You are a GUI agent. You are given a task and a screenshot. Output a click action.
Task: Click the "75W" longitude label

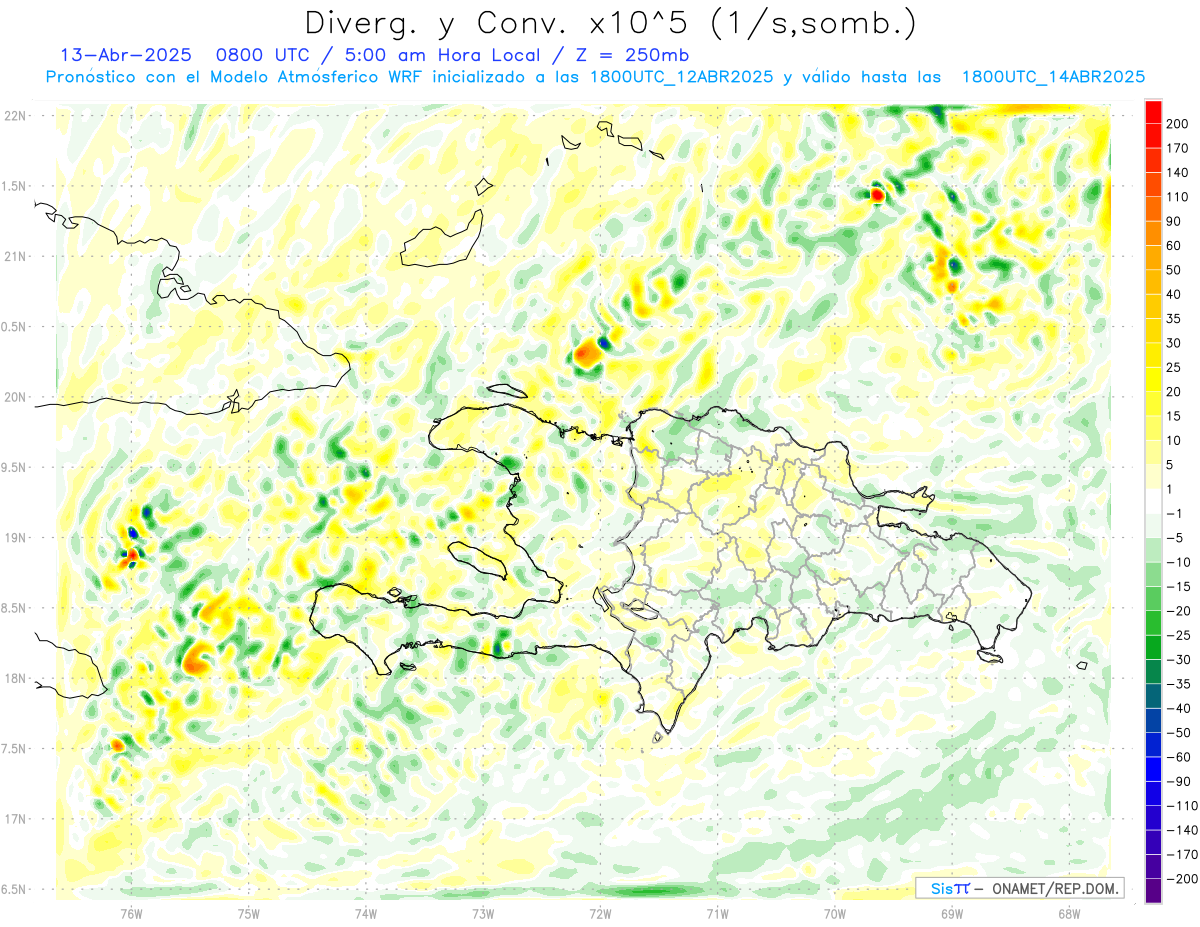(249, 914)
